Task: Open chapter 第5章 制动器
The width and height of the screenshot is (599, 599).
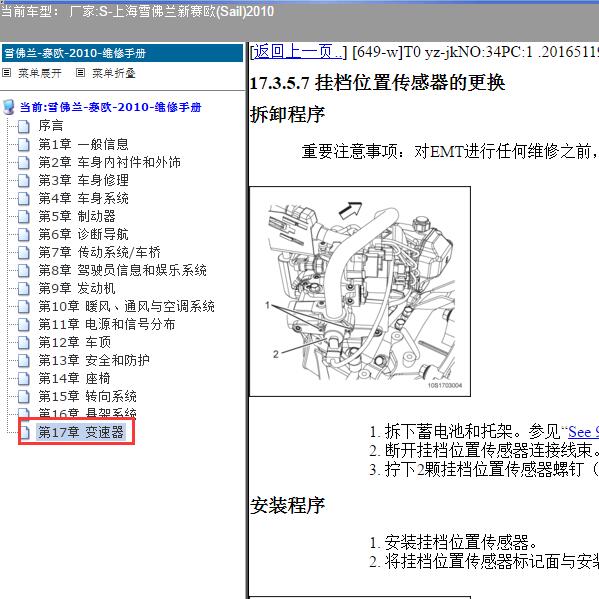Action: [x=77, y=216]
